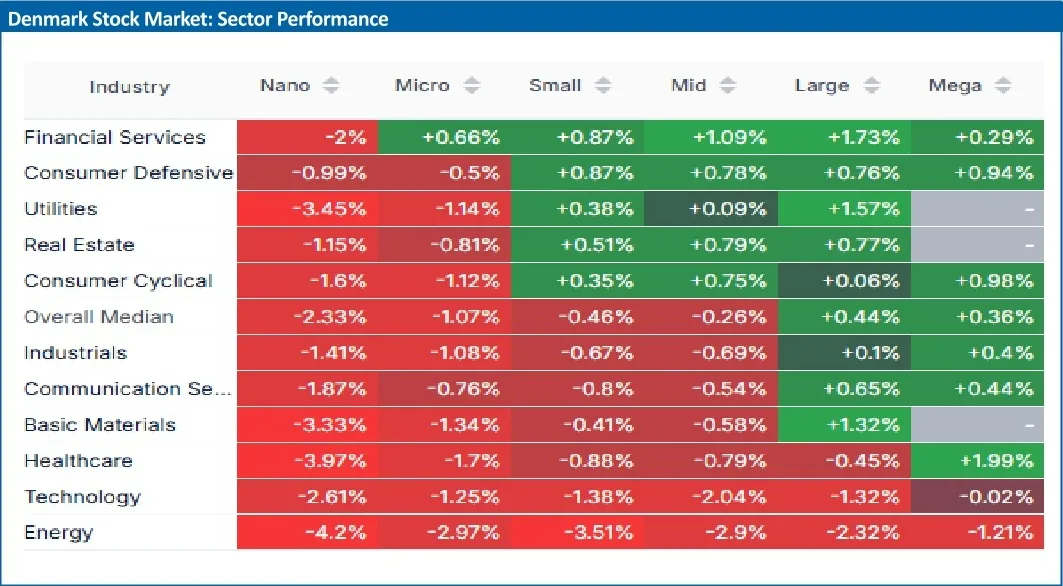1063x586 pixels.
Task: Click the Financial Services row label
Action: point(115,138)
